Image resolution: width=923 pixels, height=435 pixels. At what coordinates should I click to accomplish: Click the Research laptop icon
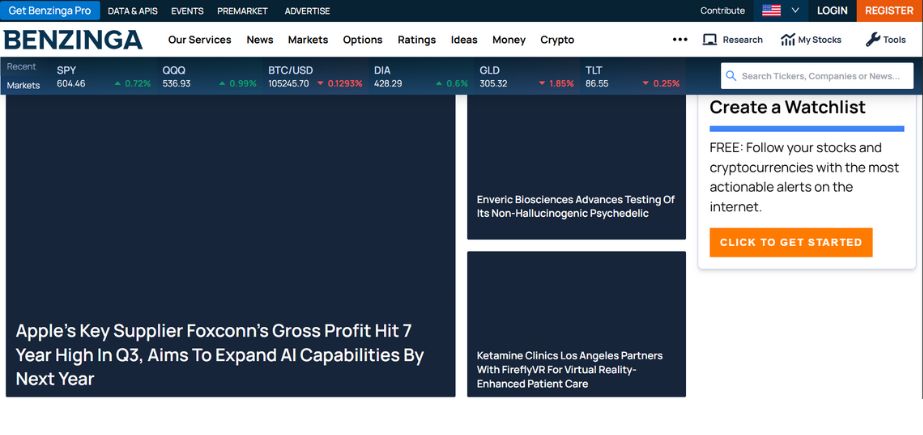coord(710,39)
